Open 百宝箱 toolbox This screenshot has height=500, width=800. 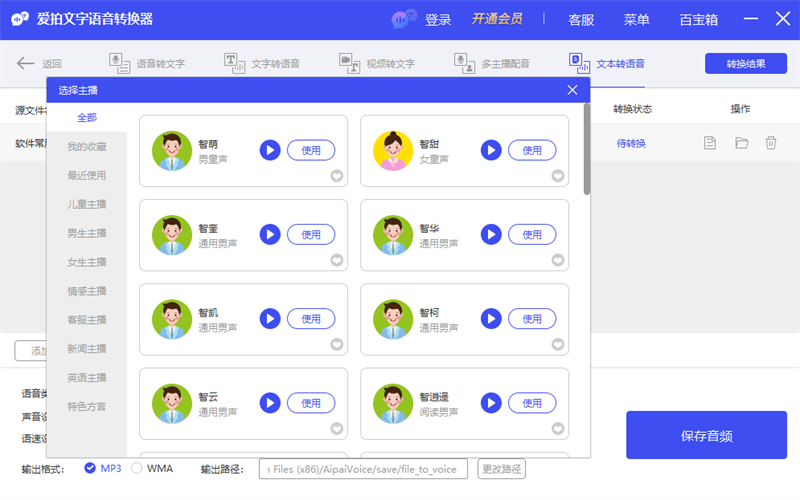coord(698,20)
